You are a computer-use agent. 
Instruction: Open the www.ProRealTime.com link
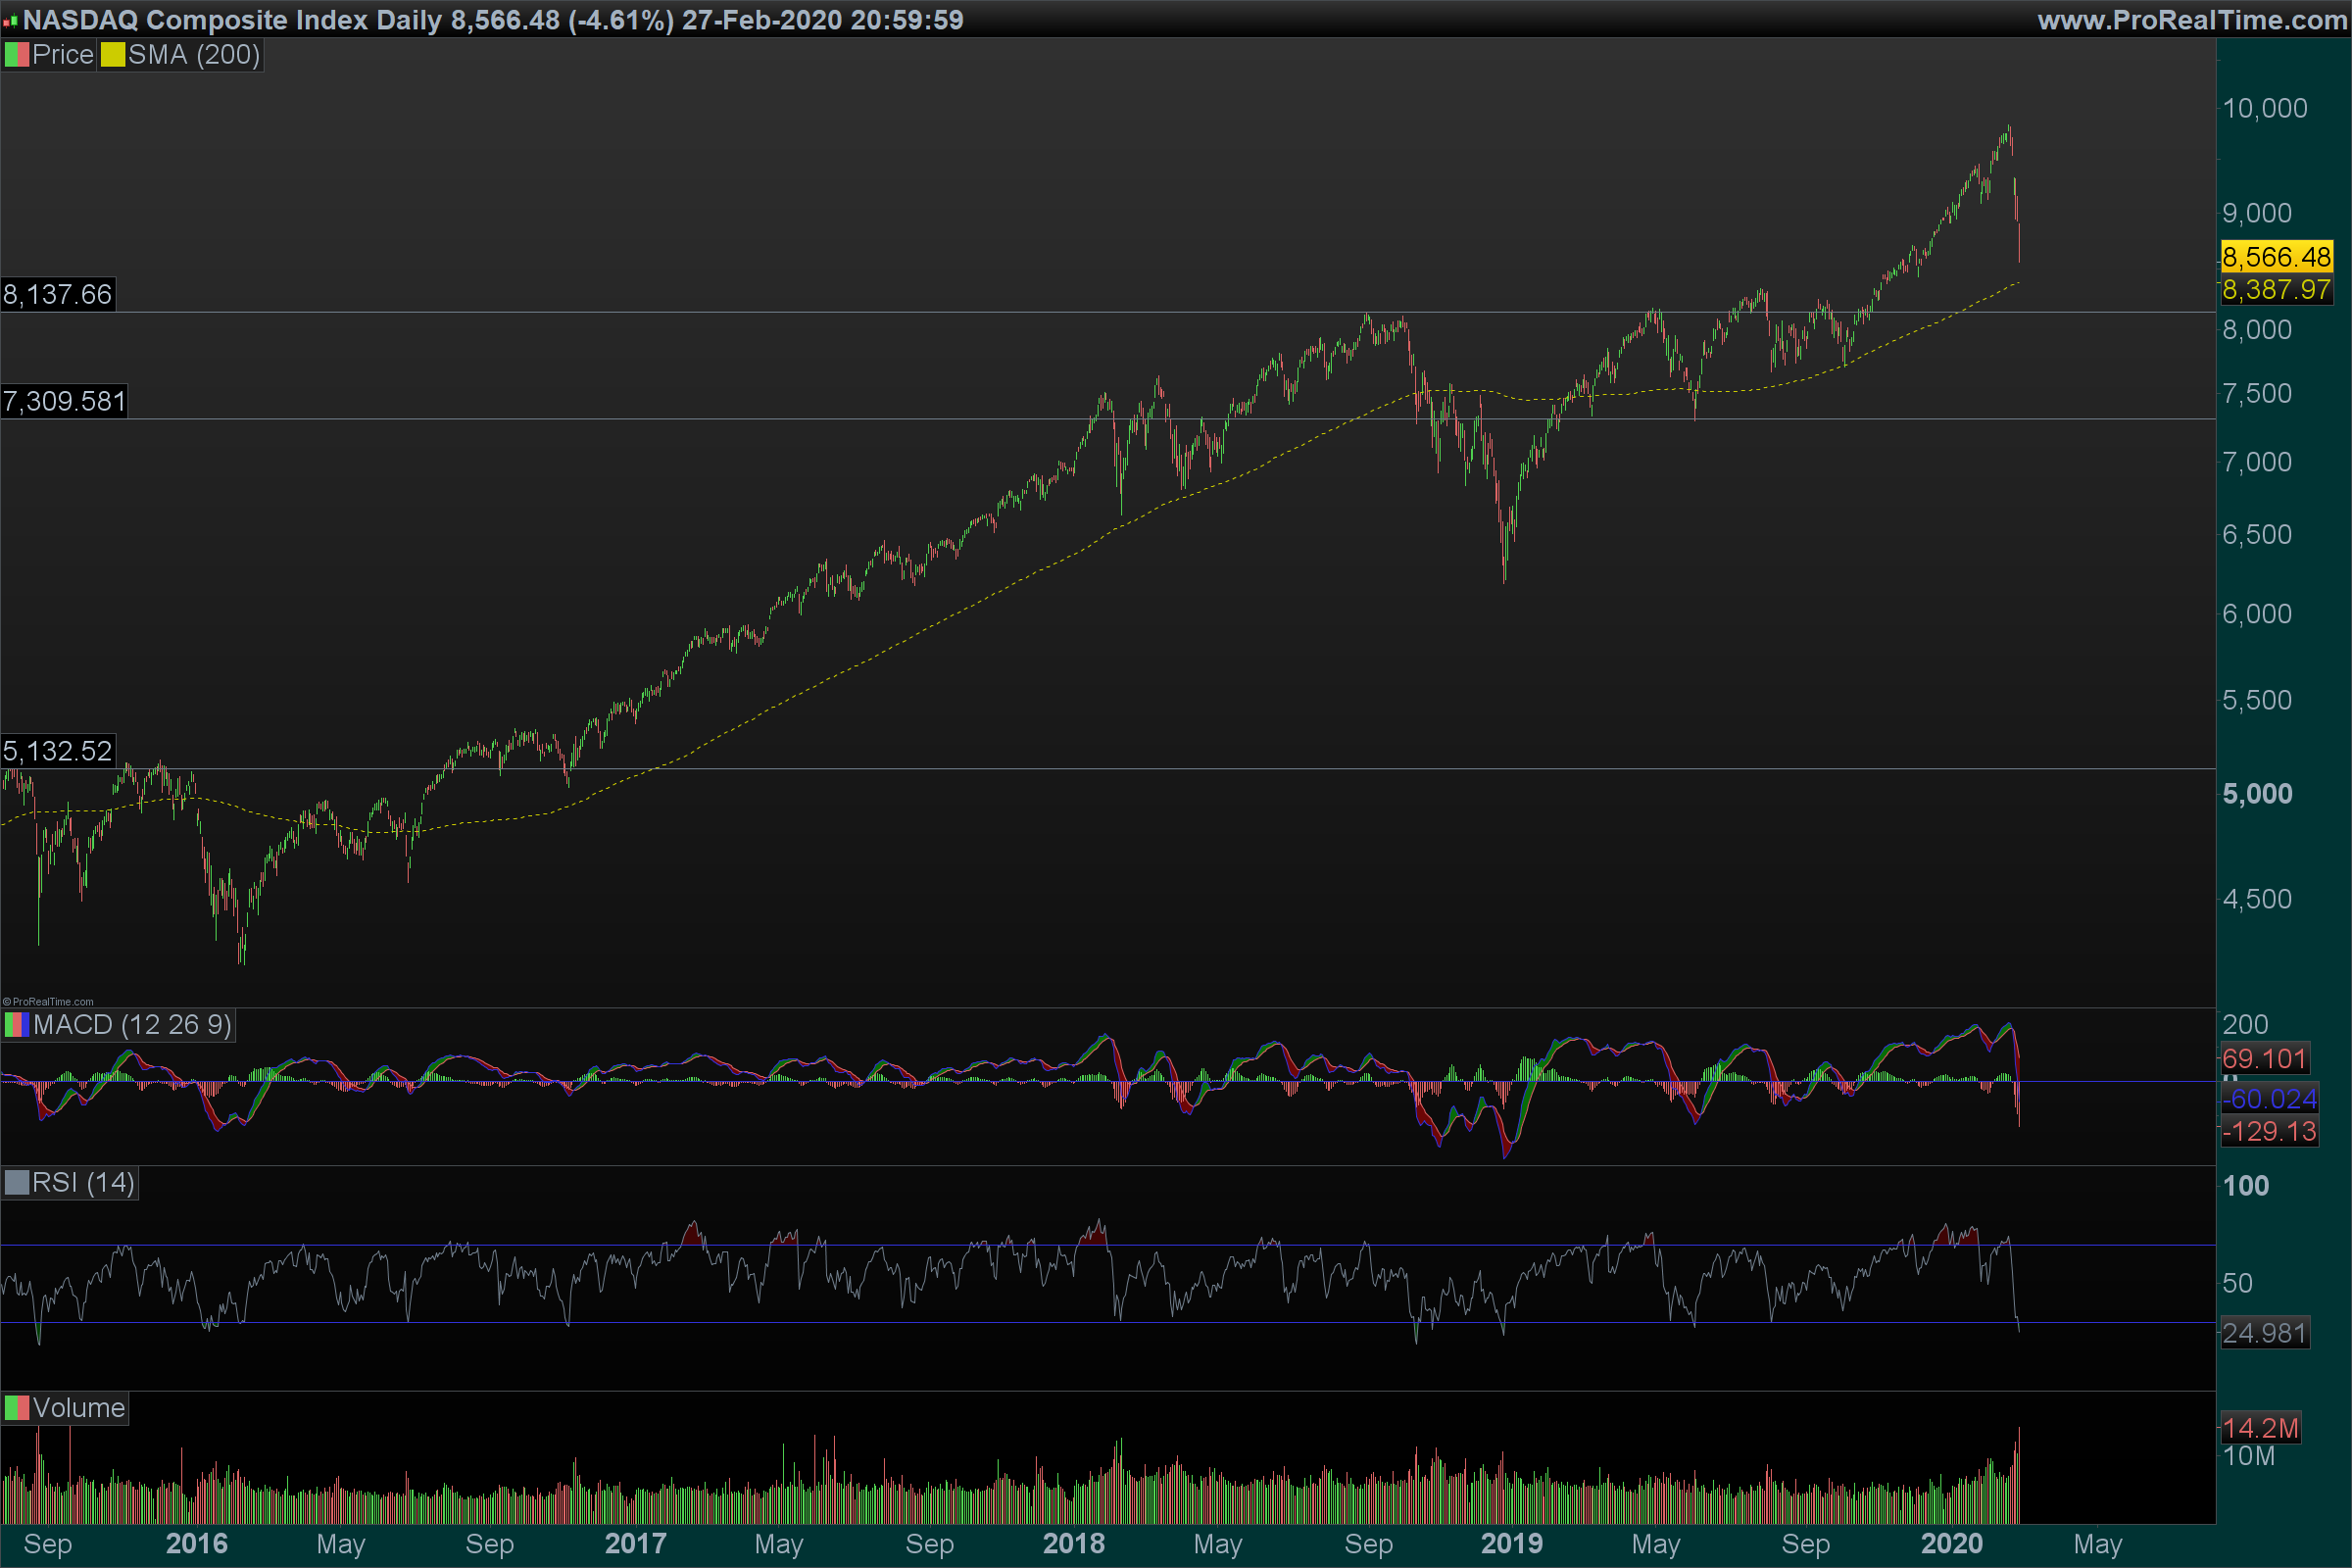[2192, 20]
